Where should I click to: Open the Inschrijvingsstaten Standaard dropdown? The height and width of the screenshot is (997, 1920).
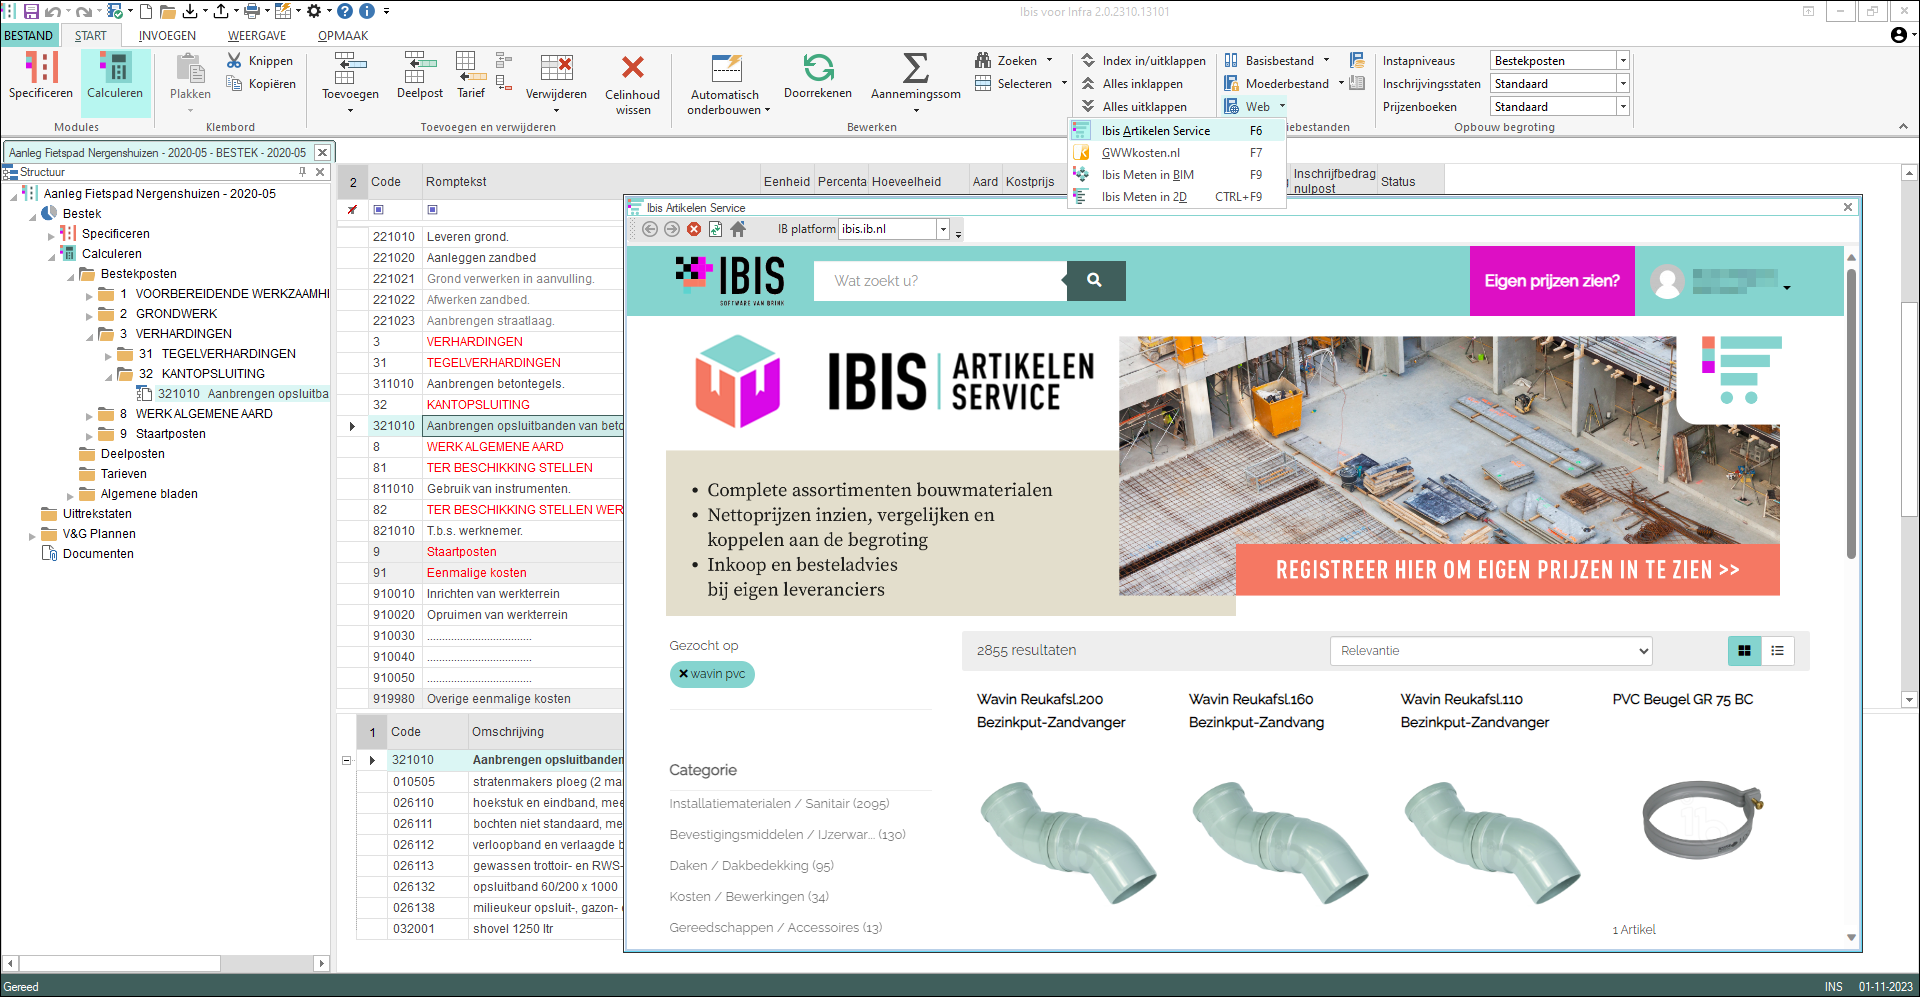point(1623,84)
